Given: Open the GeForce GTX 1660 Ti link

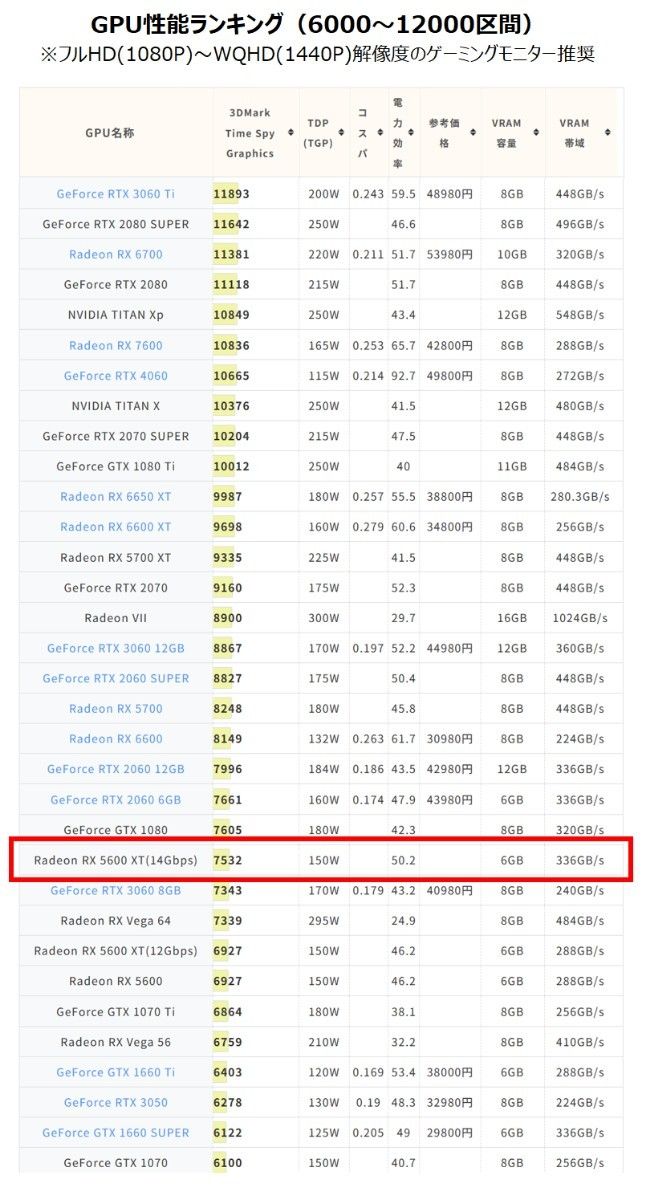Looking at the screenshot, I should [x=116, y=1072].
